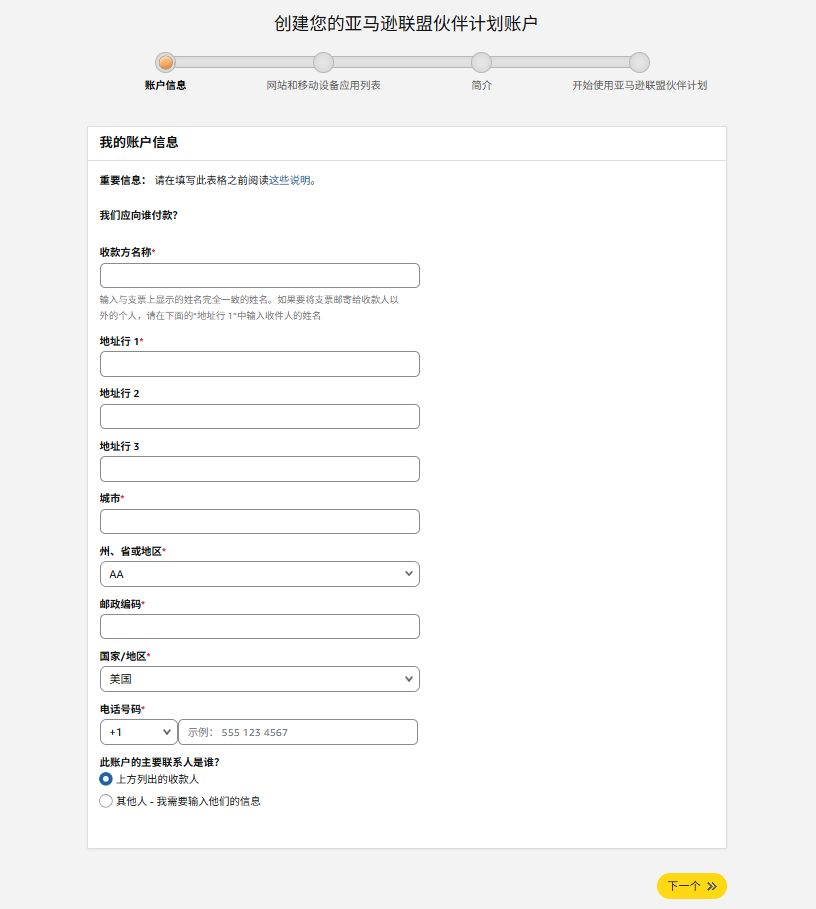Click inside the 地址行 1 input field
Viewport: 816px width, 909px height.
pyautogui.click(x=258, y=363)
